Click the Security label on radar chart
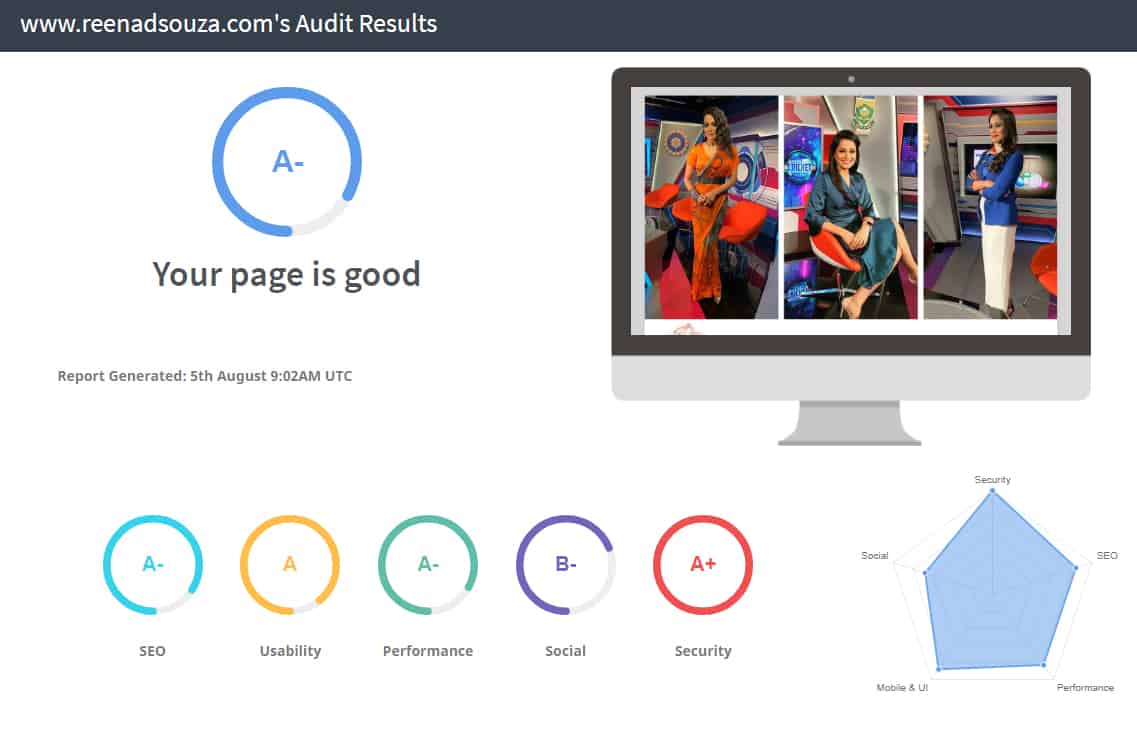This screenshot has height=734, width=1137. (992, 479)
